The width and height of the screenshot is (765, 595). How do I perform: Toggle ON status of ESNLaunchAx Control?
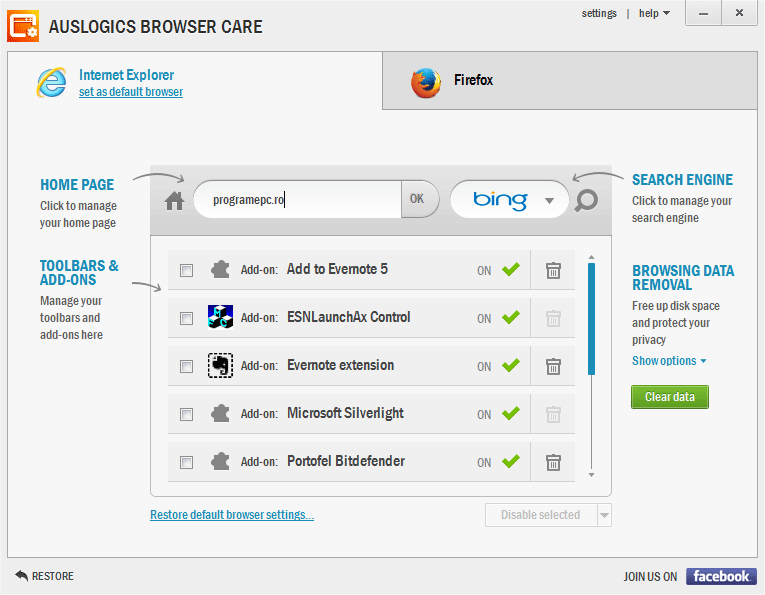(x=499, y=317)
